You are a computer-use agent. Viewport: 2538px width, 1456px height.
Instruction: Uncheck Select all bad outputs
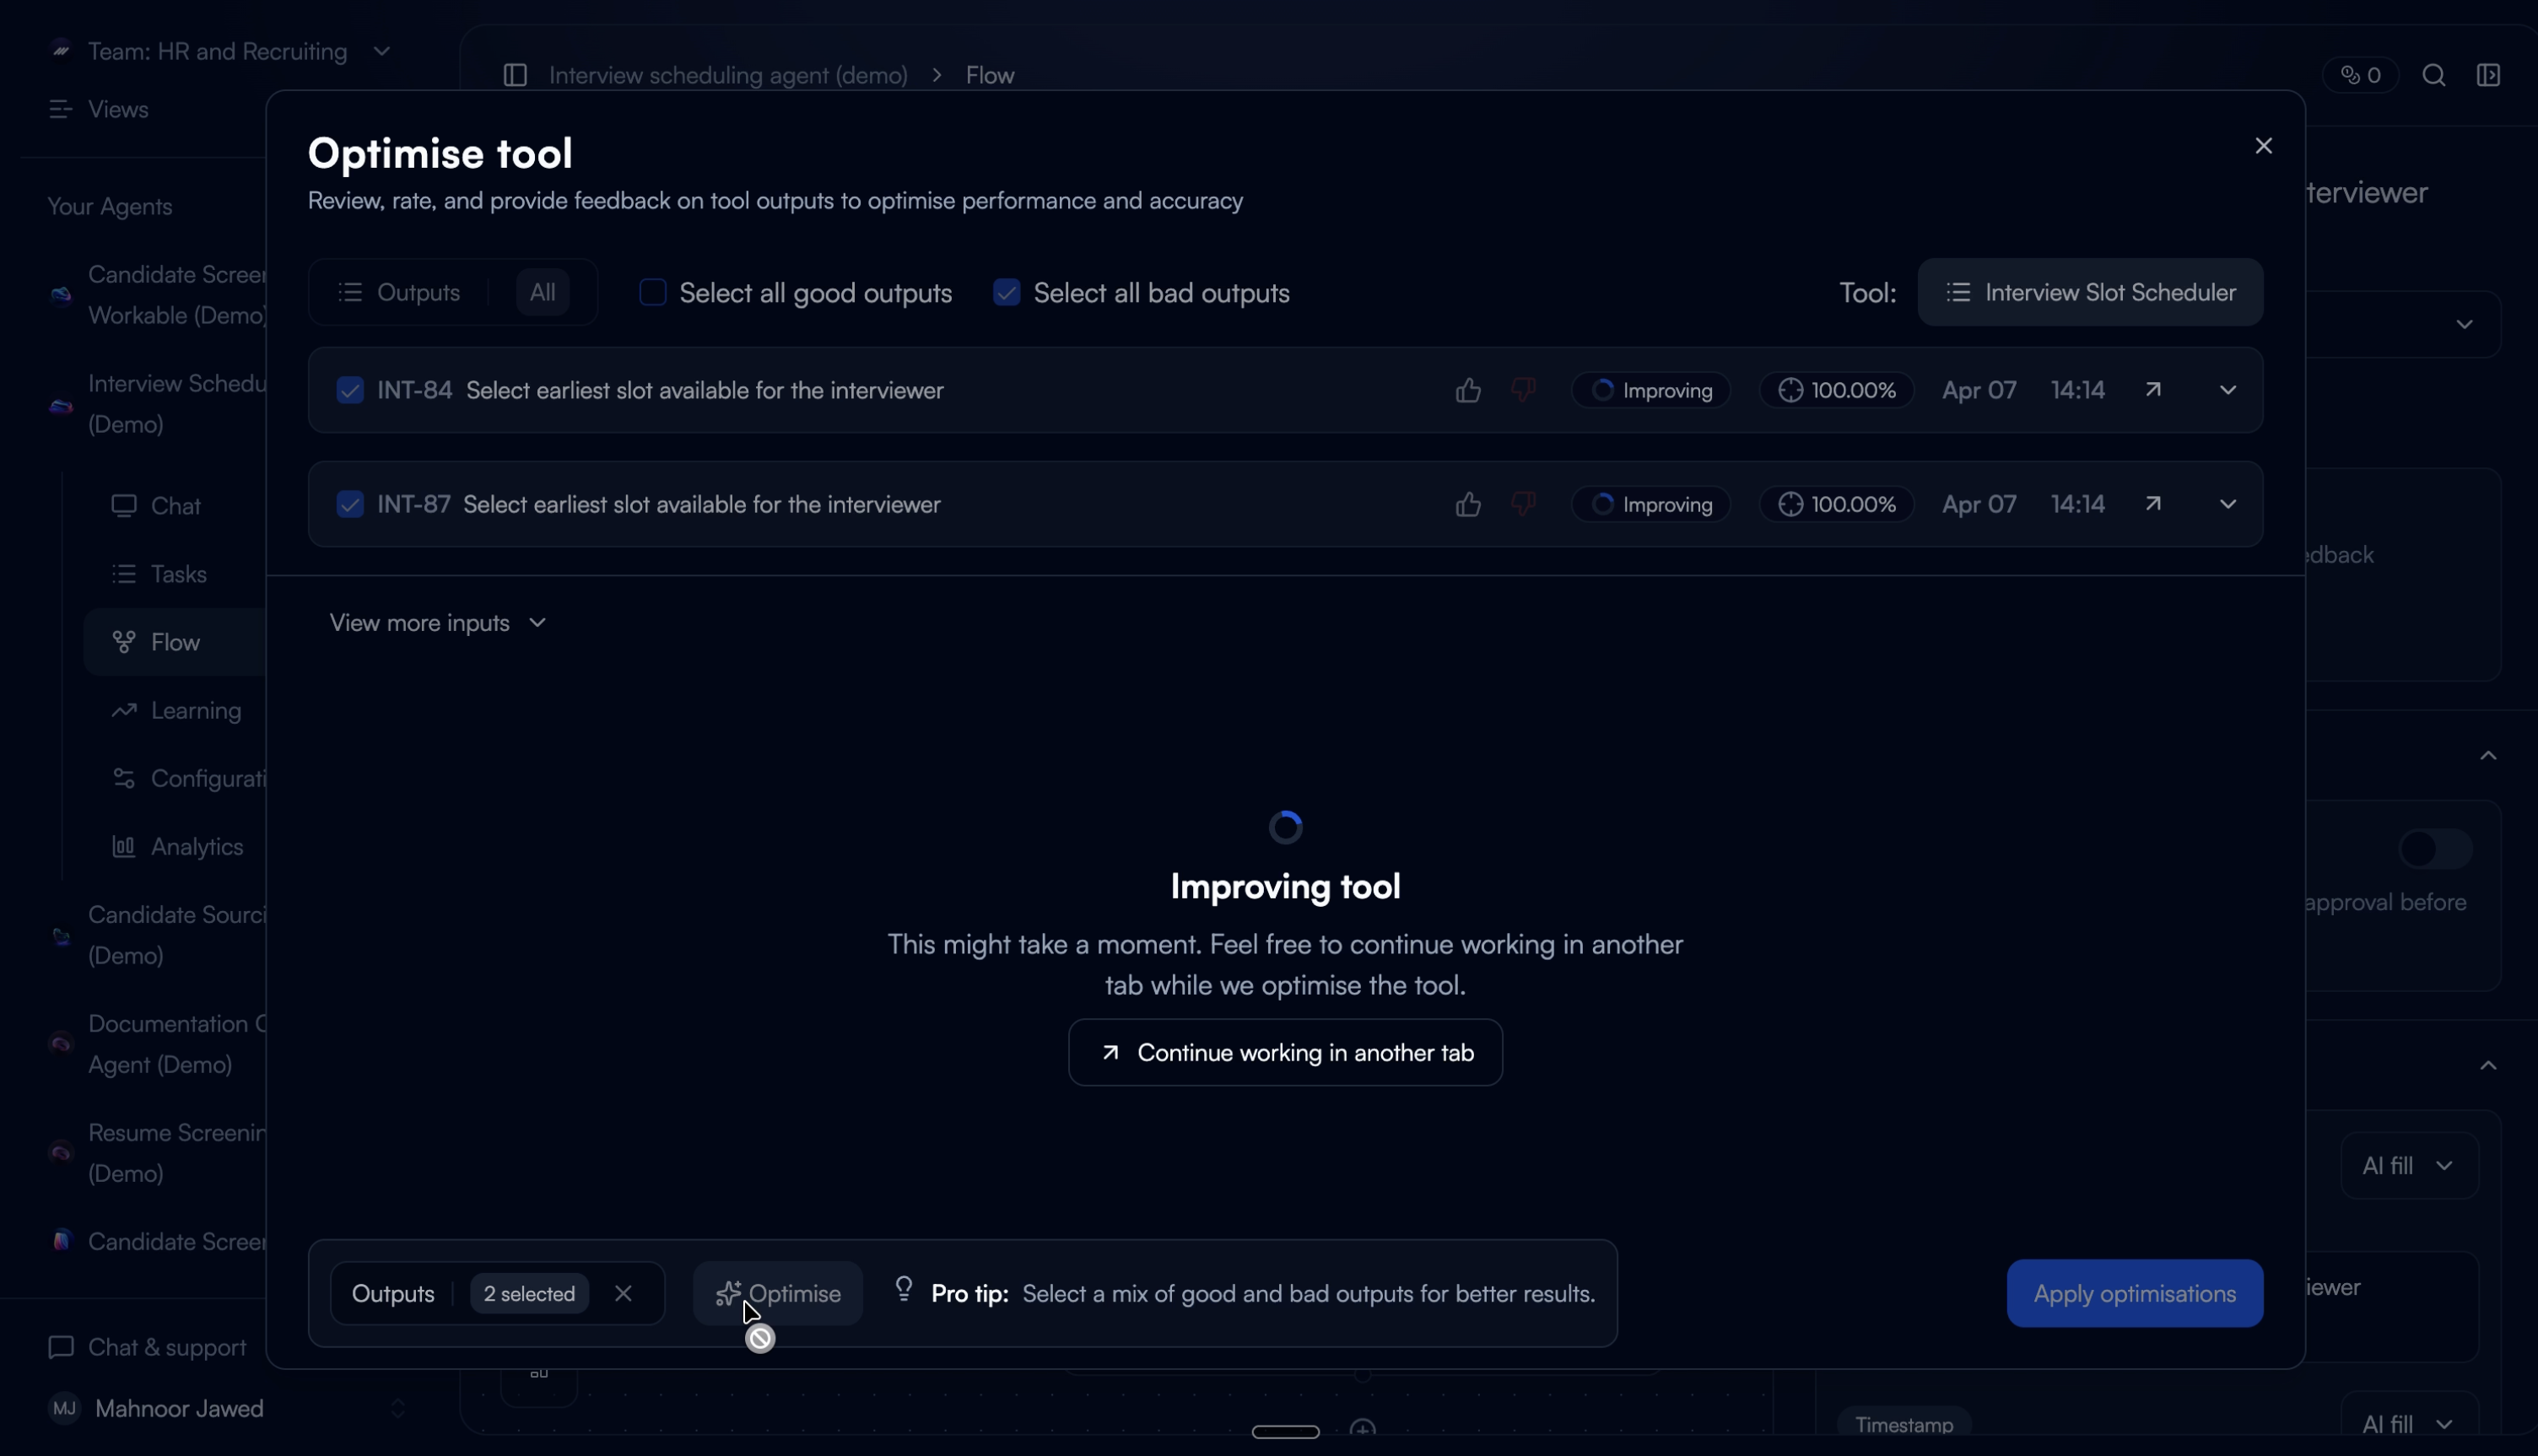1006,292
